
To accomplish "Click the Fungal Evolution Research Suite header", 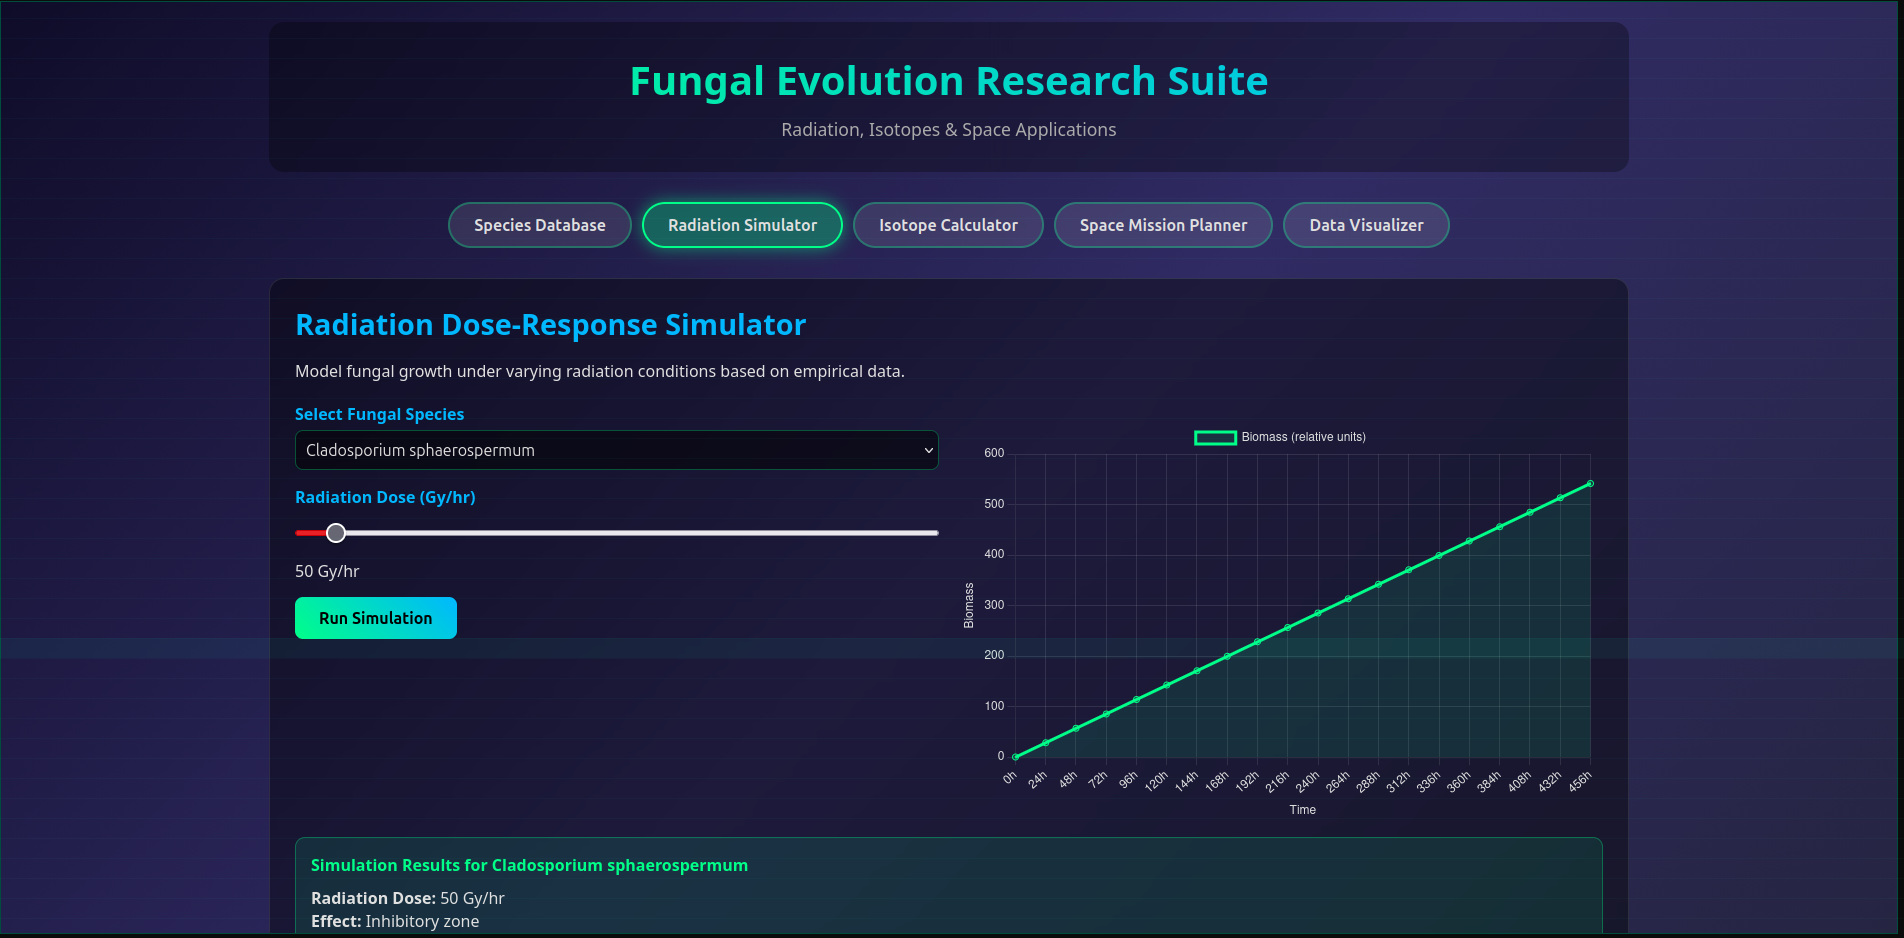I will click(x=948, y=81).
